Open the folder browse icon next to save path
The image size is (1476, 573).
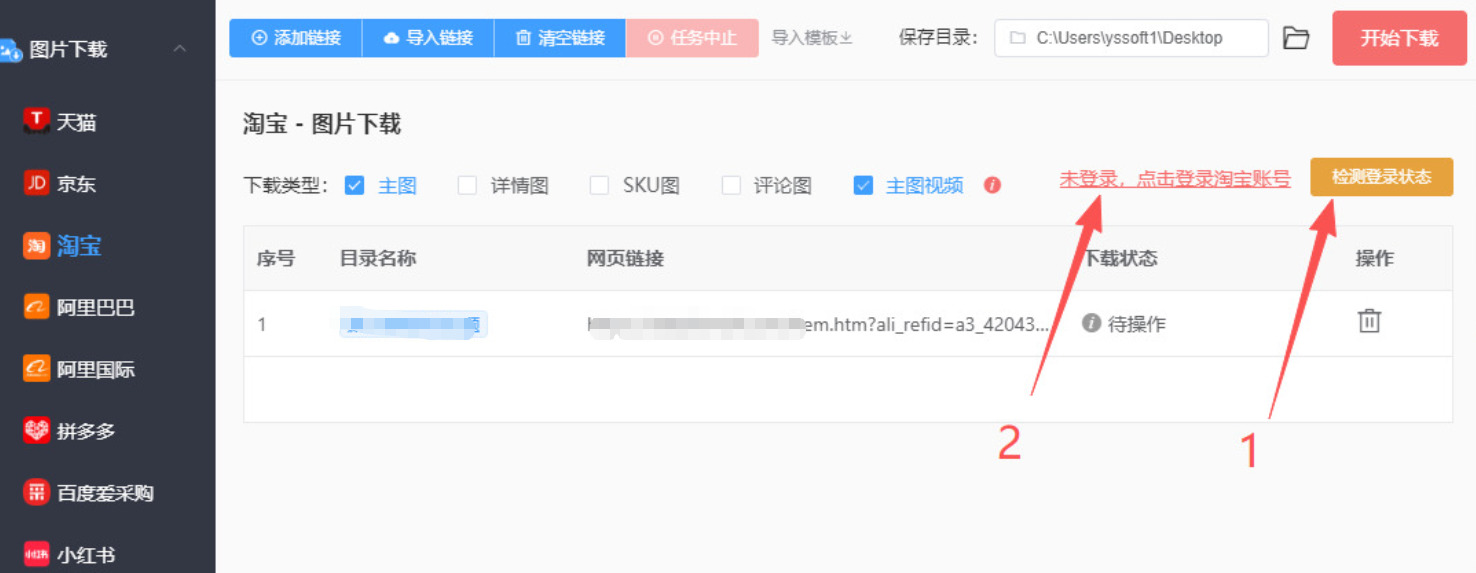click(x=1296, y=38)
